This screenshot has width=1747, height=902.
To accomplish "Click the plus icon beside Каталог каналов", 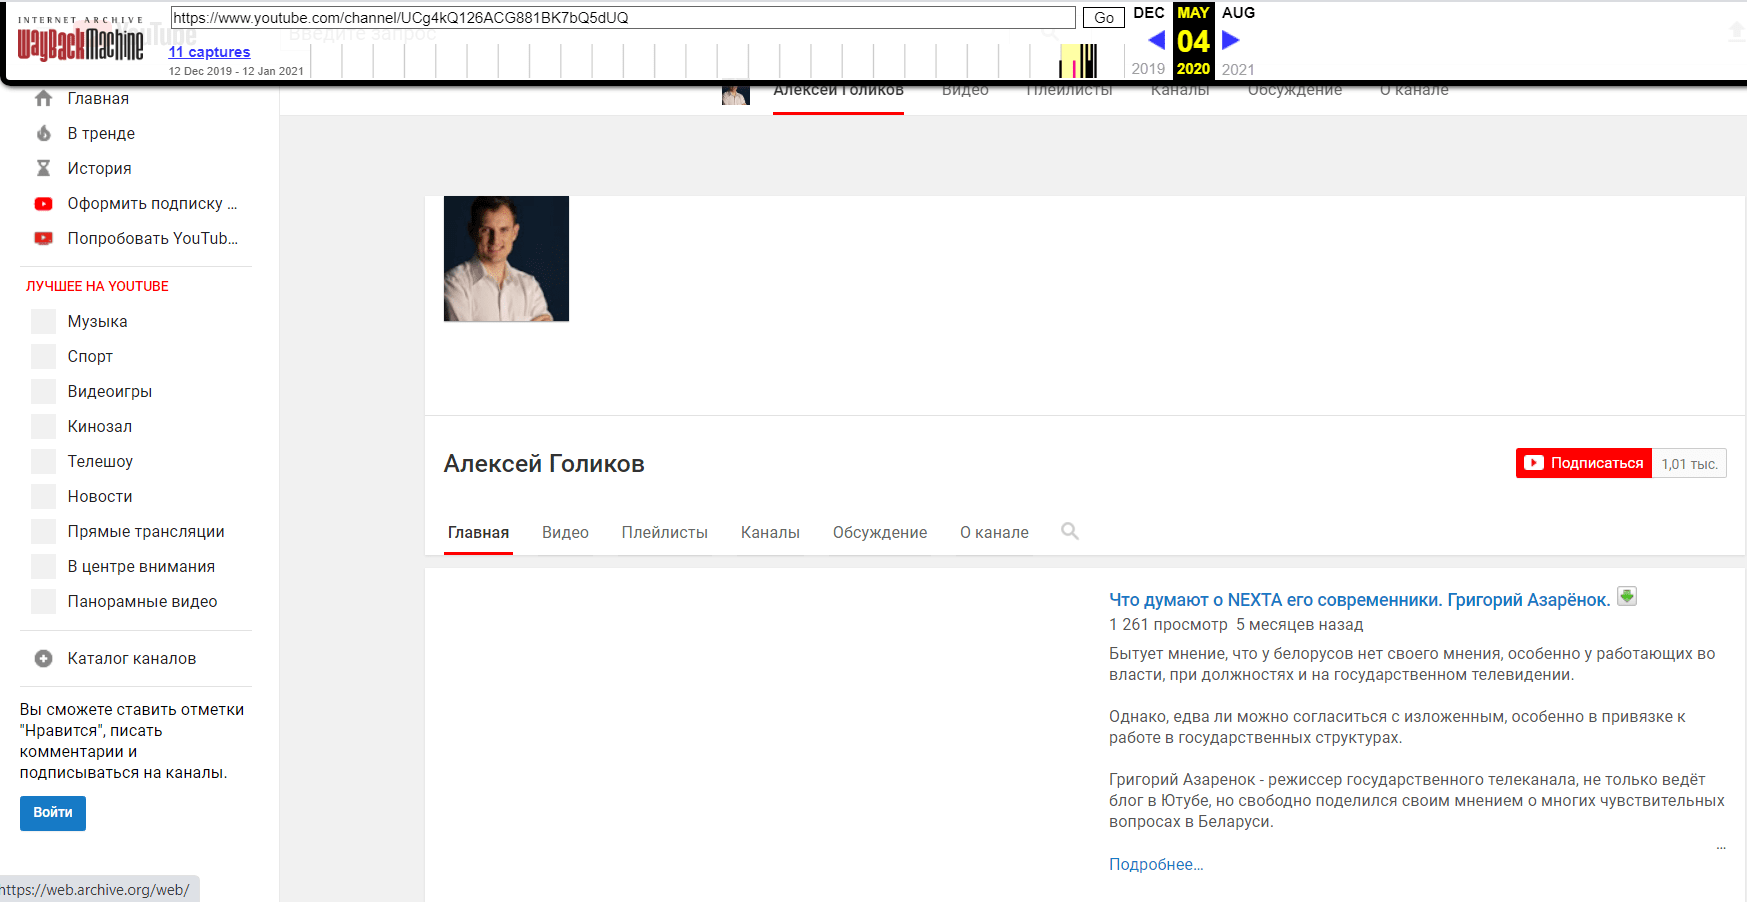I will pyautogui.click(x=43, y=658).
